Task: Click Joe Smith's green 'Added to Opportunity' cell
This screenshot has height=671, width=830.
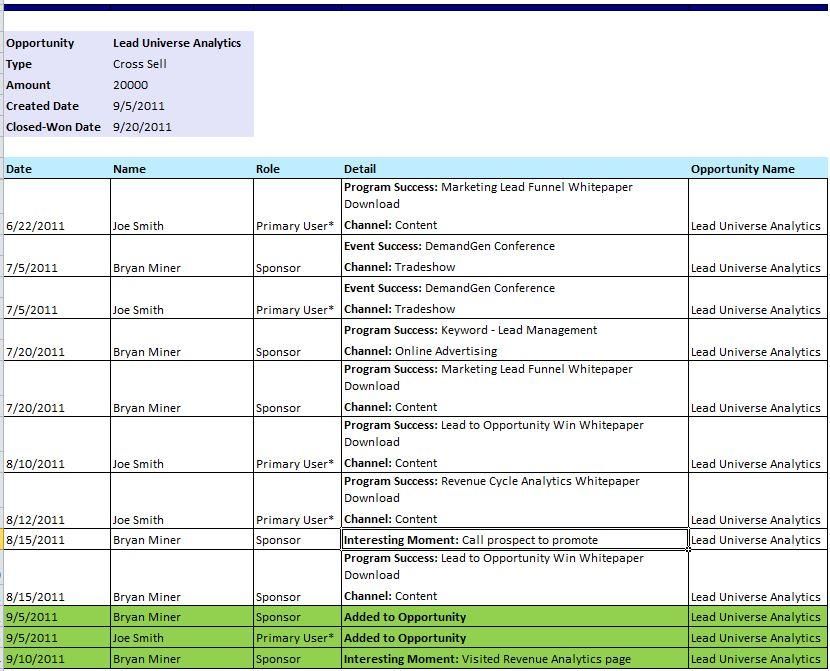Action: point(514,638)
